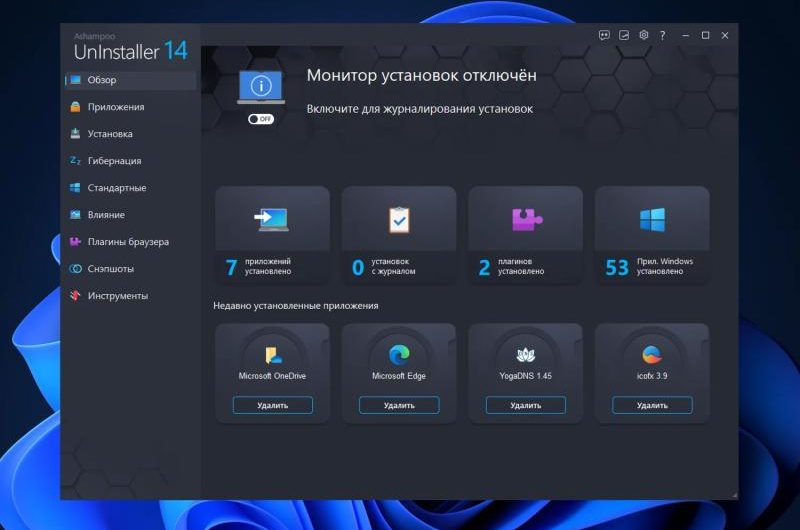The height and width of the screenshot is (530, 800).
Task: Click the icofx 3.9 label
Action: coord(652,376)
